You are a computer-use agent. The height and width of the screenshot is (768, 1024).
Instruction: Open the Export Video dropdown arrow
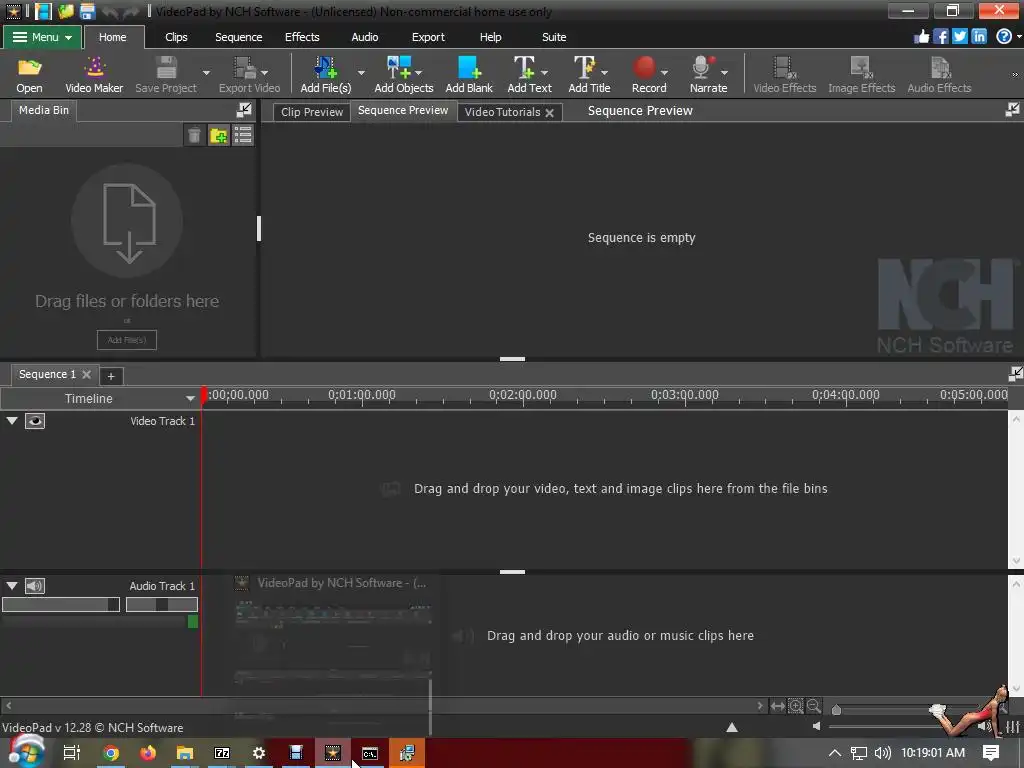264,72
